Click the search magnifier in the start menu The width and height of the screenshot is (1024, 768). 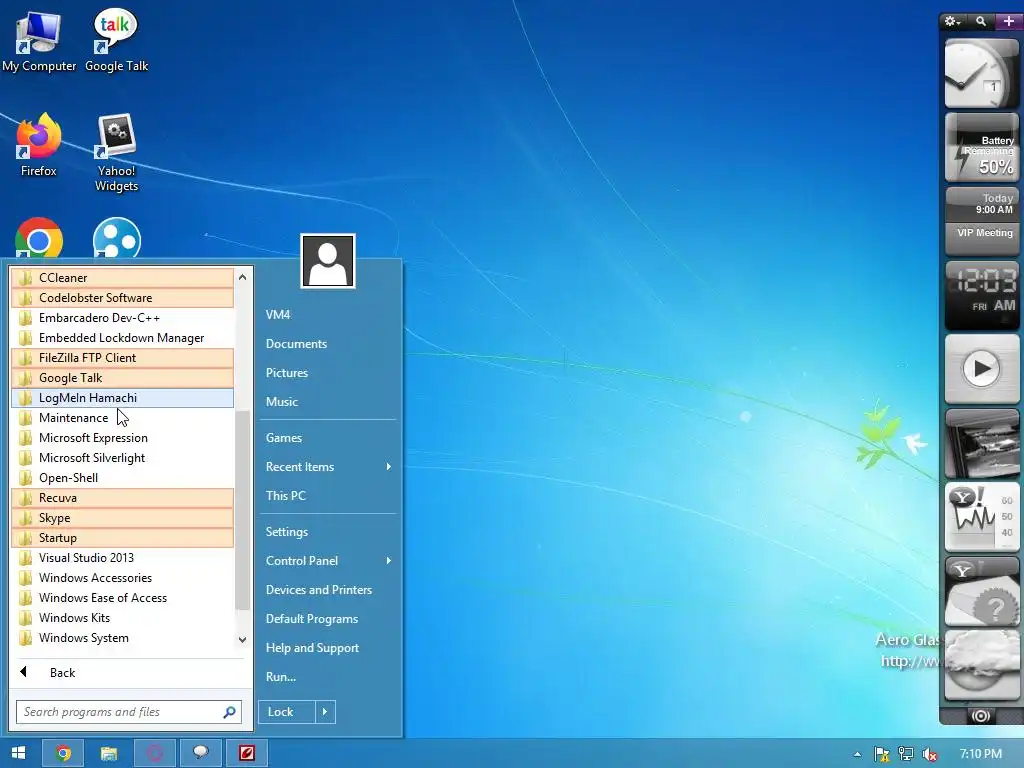[x=229, y=712]
